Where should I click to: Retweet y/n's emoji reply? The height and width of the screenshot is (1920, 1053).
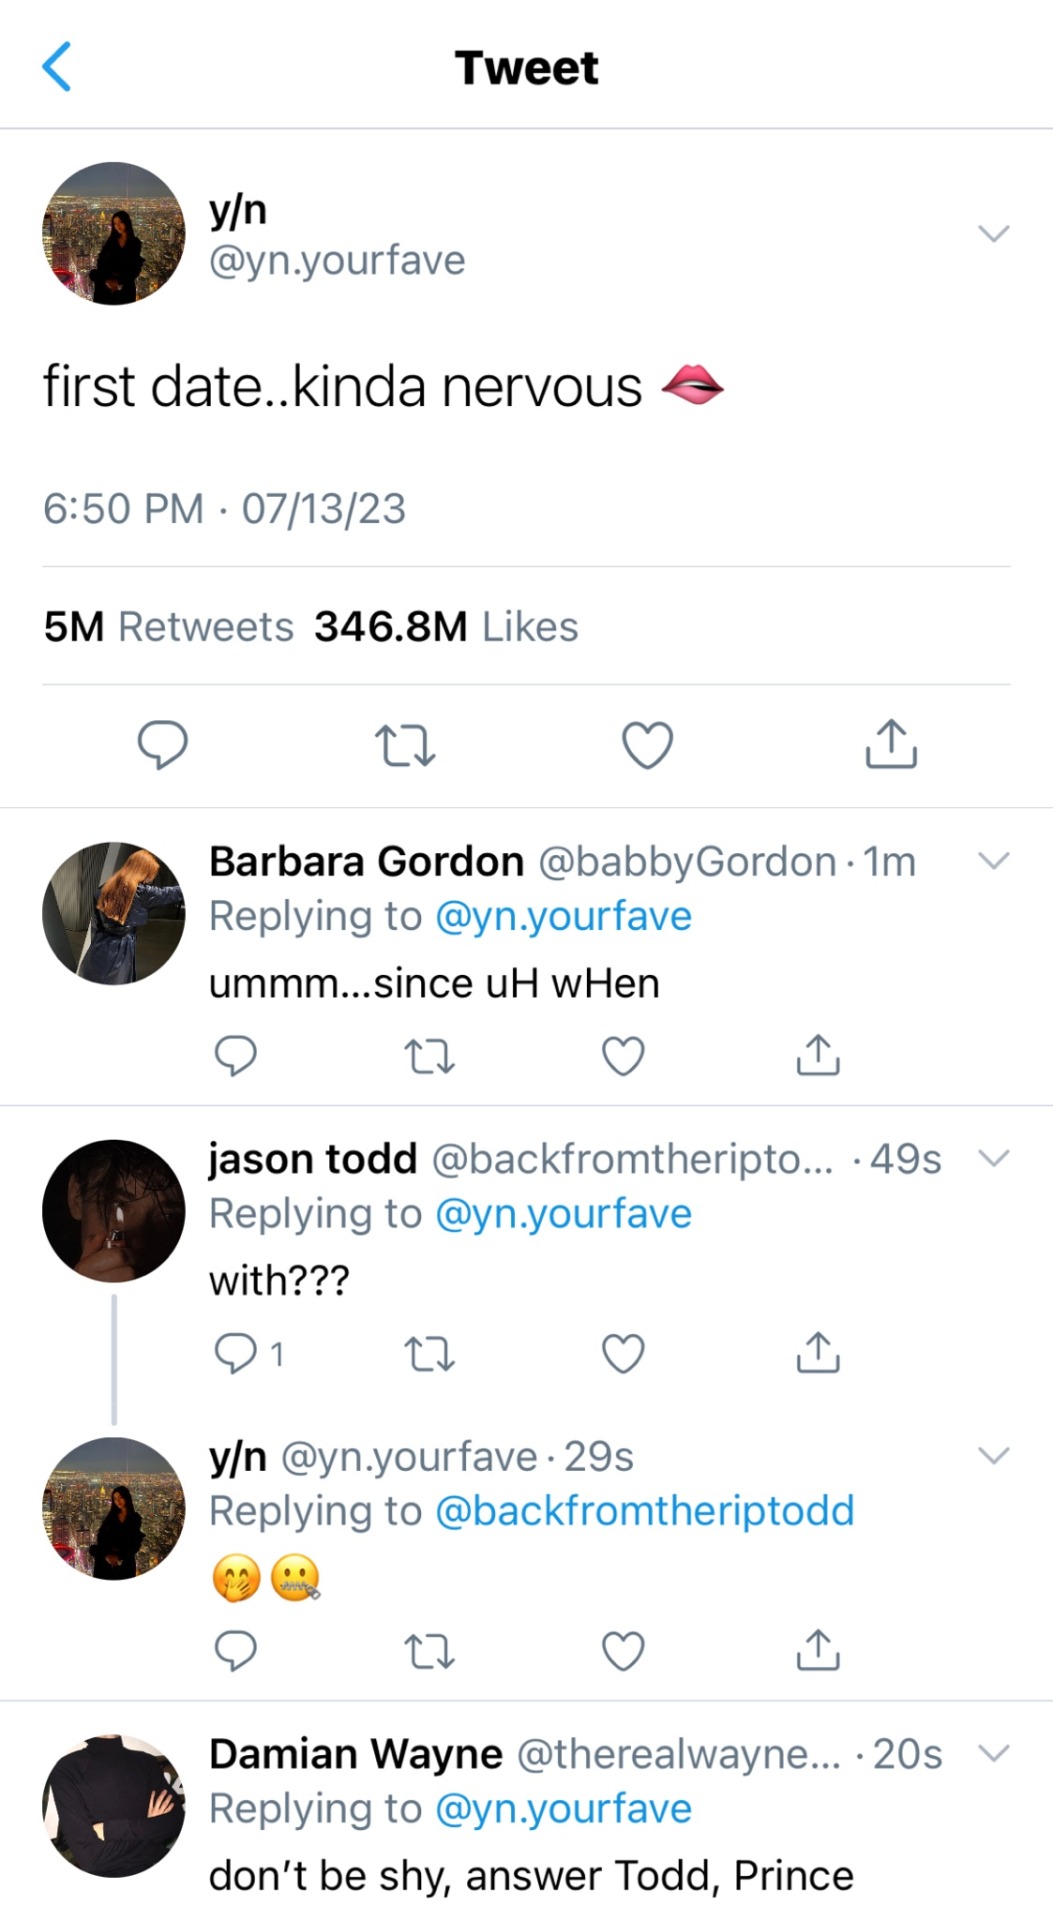coord(429,1651)
